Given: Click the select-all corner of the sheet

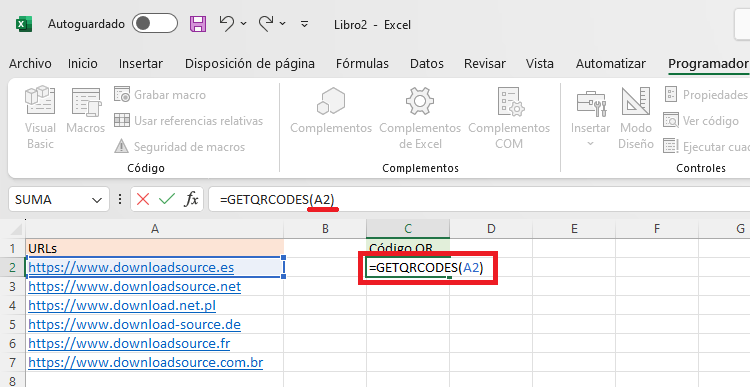Looking at the screenshot, I should (x=12, y=229).
